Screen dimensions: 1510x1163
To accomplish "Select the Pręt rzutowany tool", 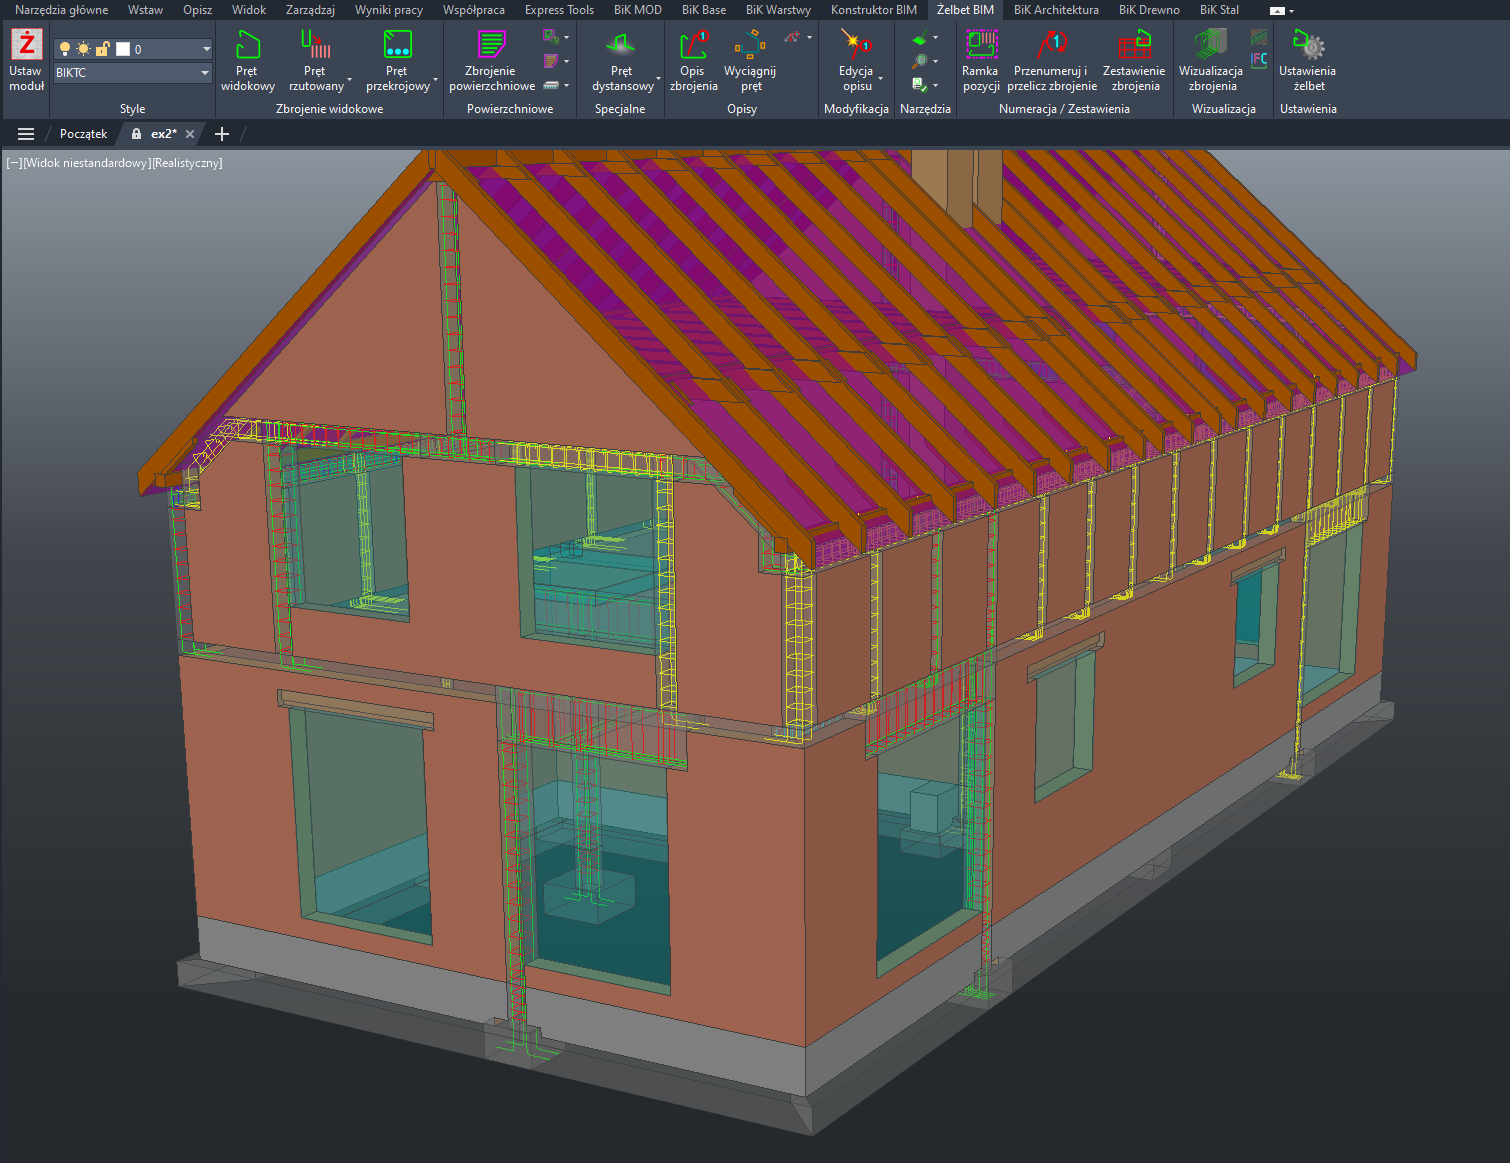I will [x=316, y=60].
